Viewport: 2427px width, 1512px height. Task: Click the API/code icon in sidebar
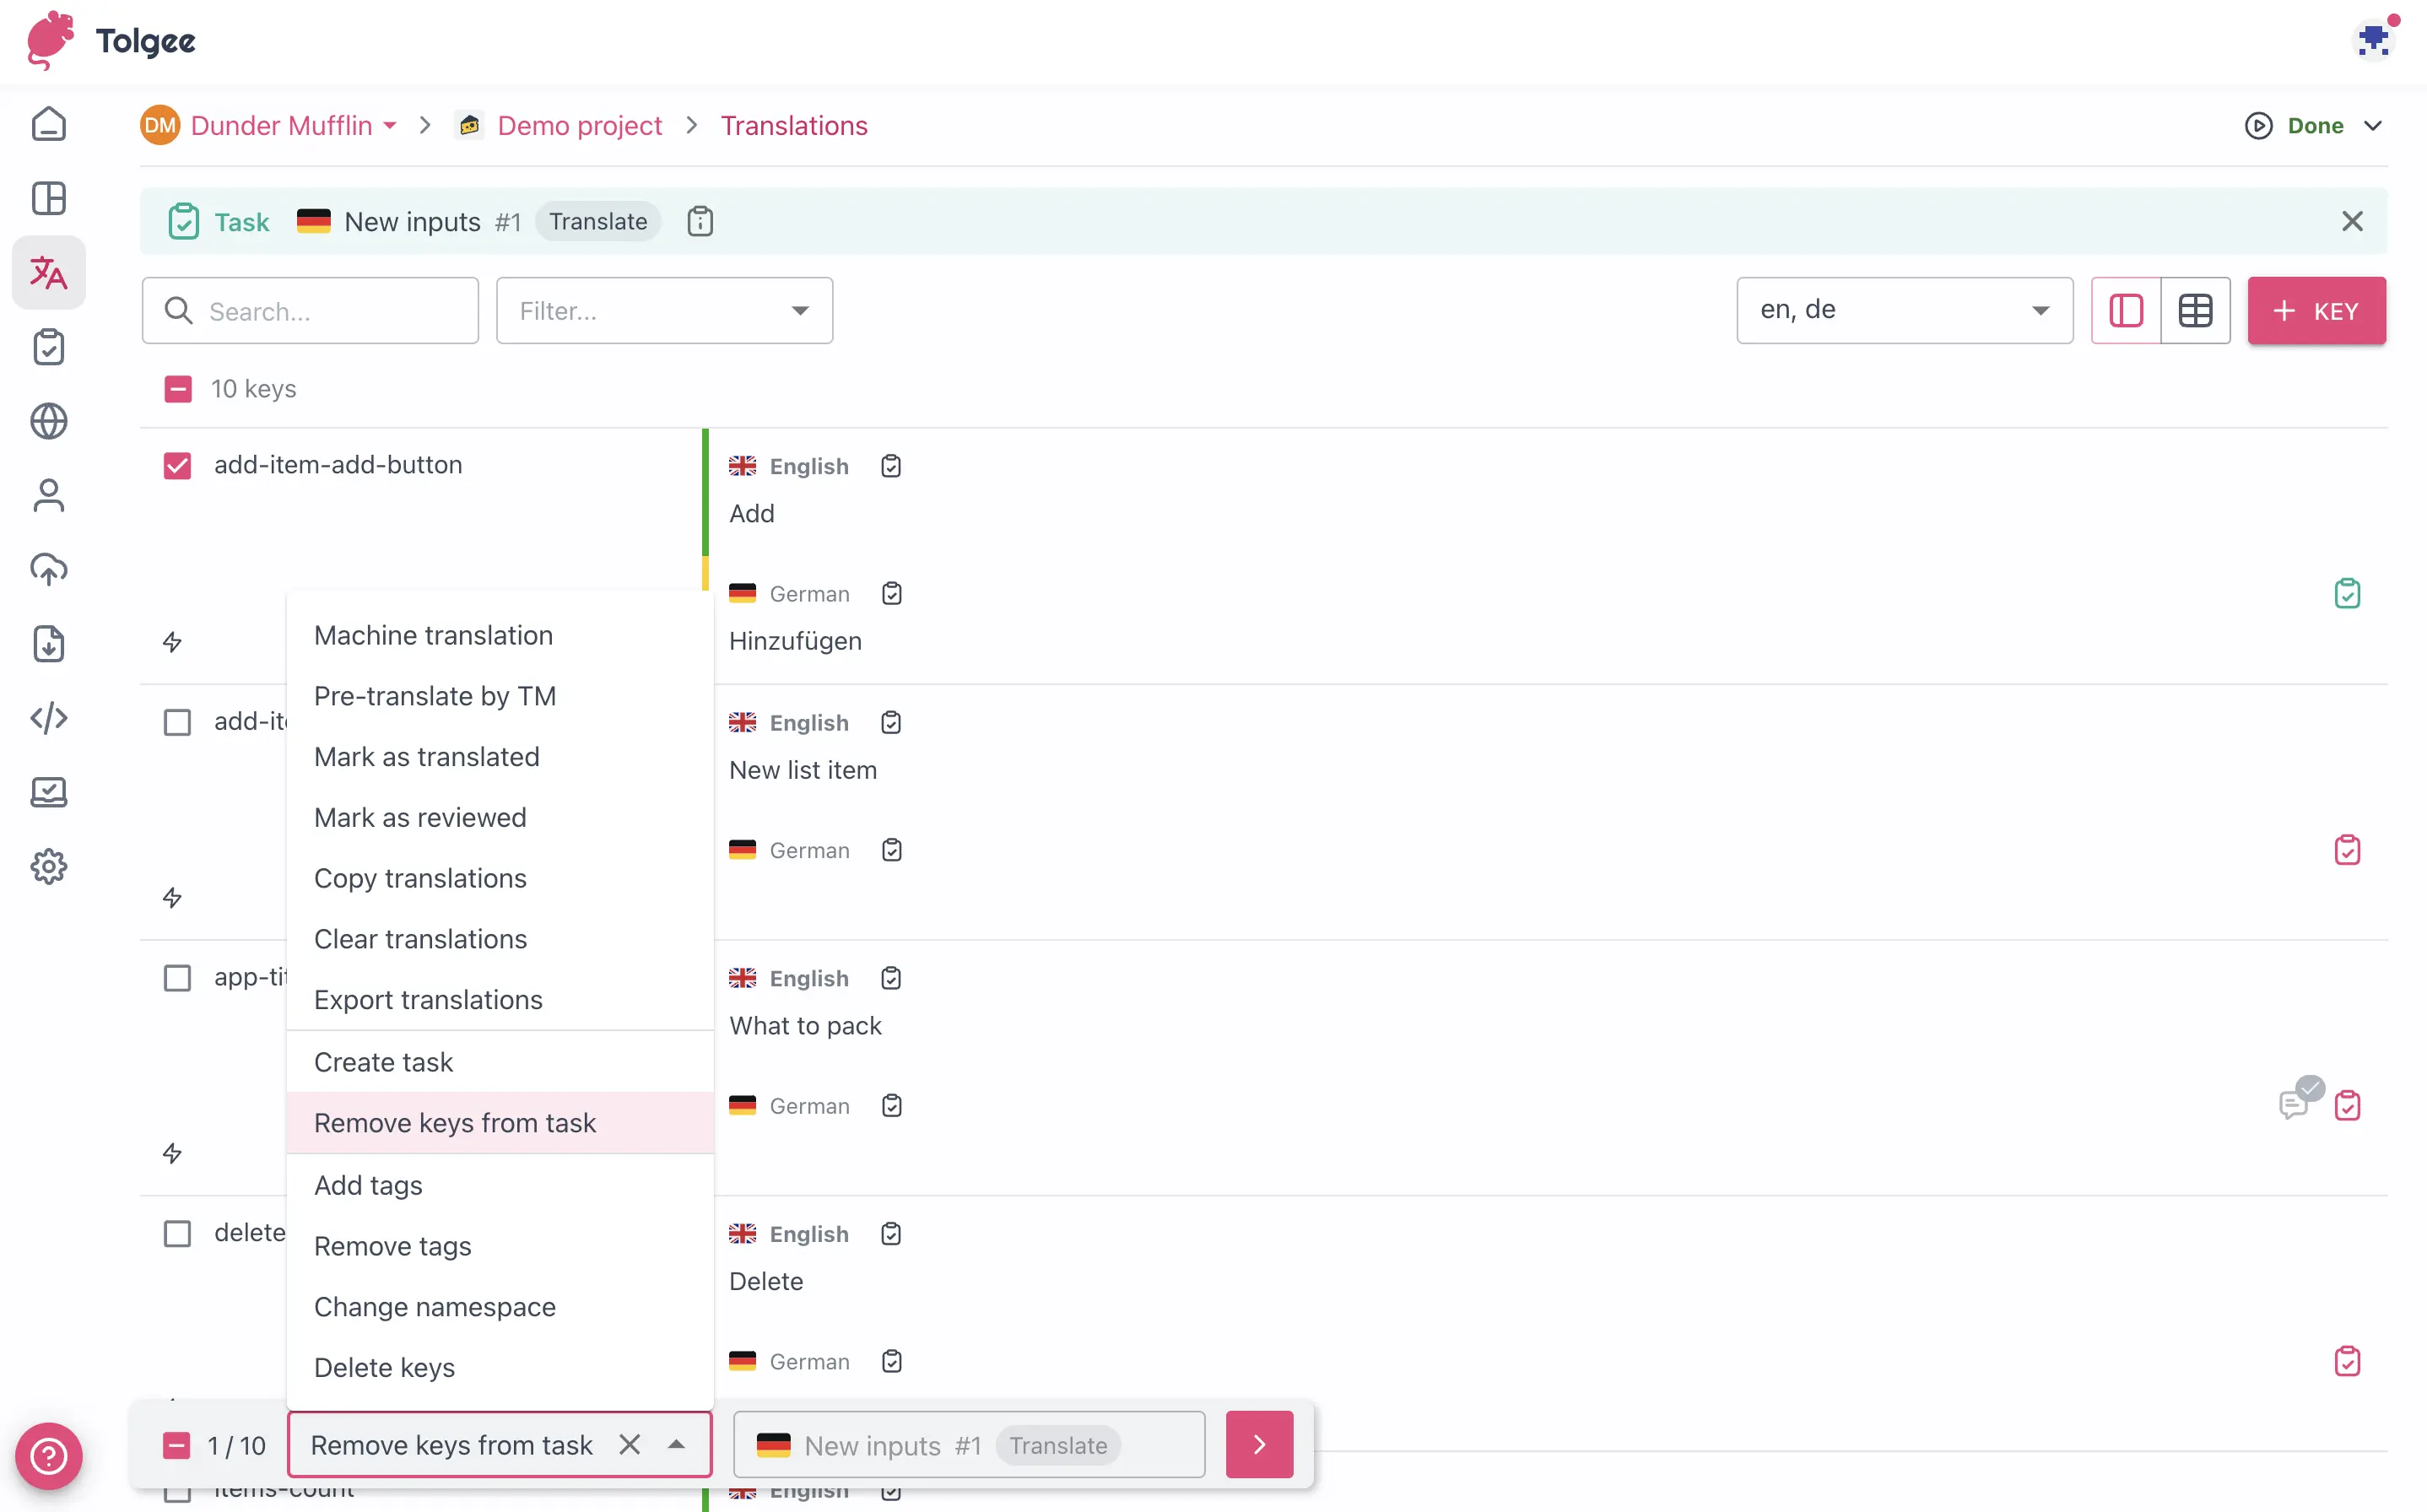click(47, 718)
